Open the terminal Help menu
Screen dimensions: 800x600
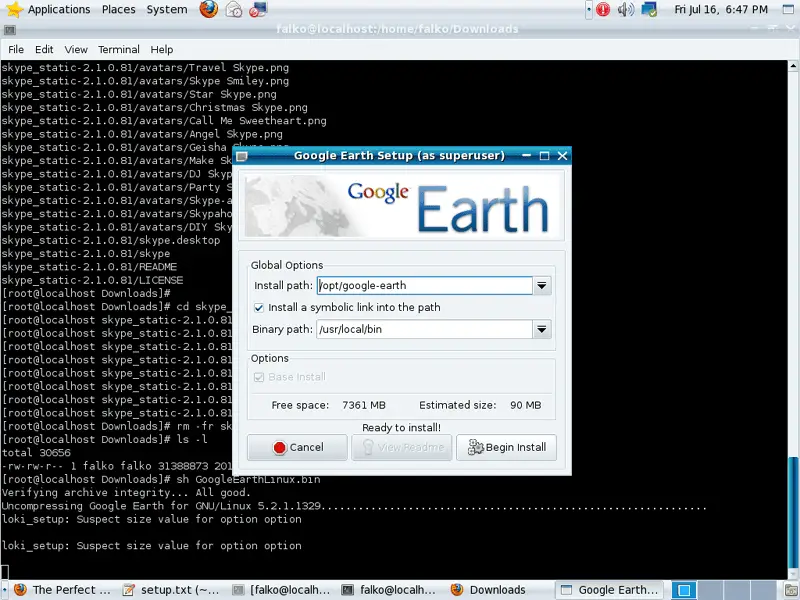[x=162, y=49]
